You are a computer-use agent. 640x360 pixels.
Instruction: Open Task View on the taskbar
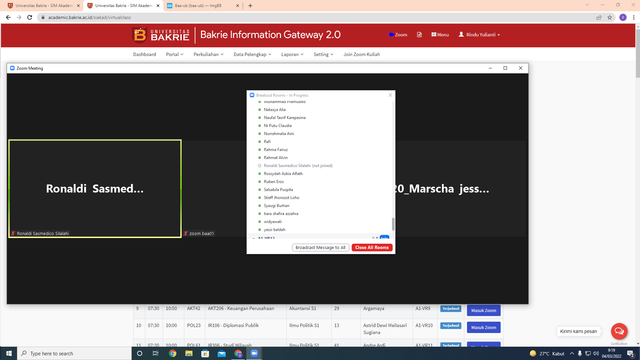(156, 353)
